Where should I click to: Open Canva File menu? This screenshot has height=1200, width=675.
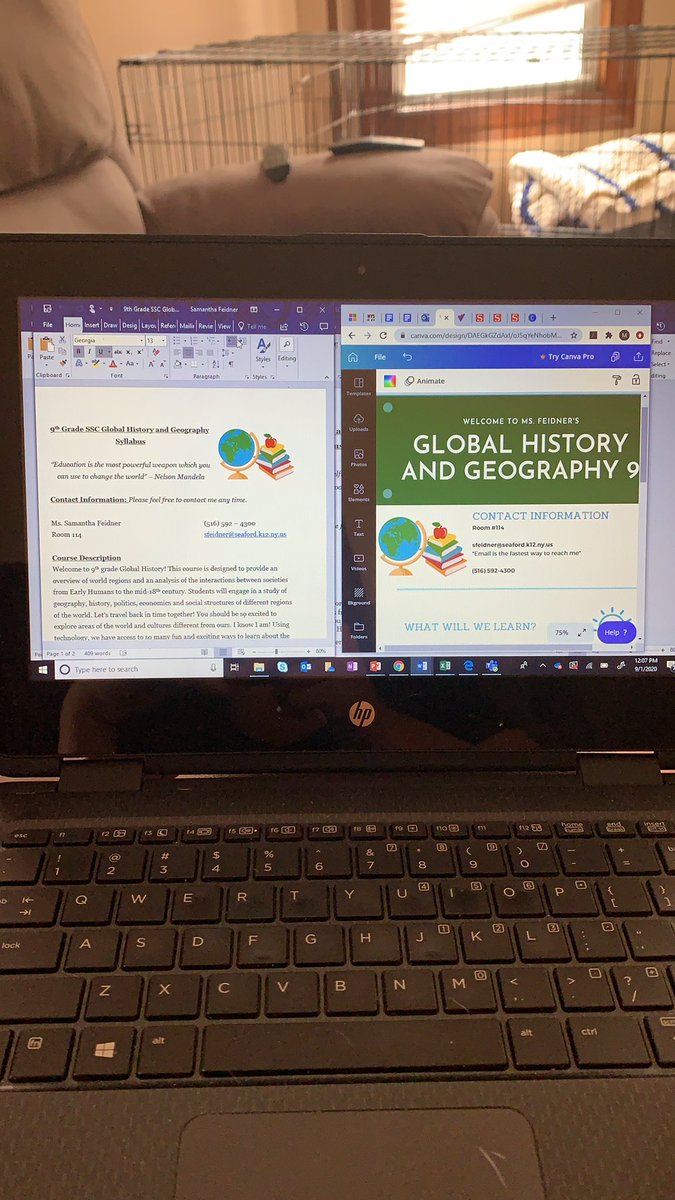click(380, 356)
